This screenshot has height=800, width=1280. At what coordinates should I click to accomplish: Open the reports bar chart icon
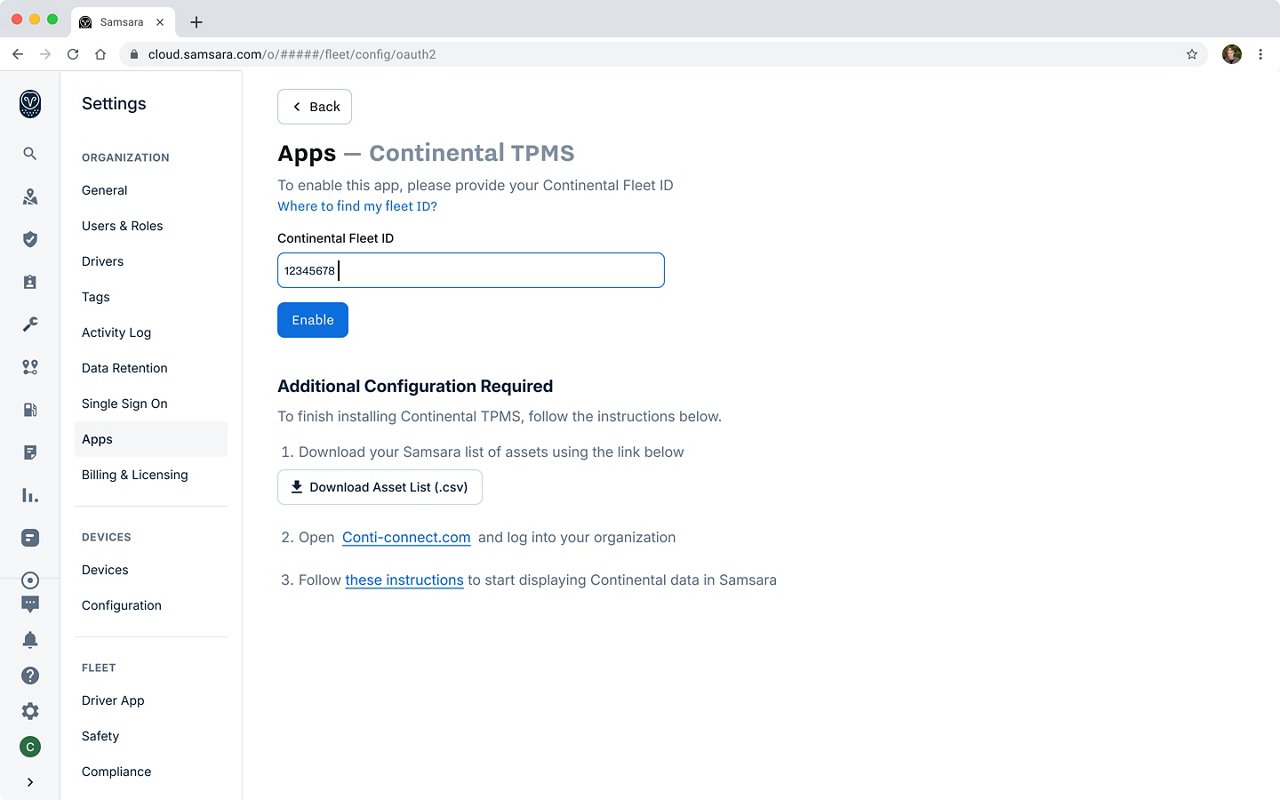[30, 495]
